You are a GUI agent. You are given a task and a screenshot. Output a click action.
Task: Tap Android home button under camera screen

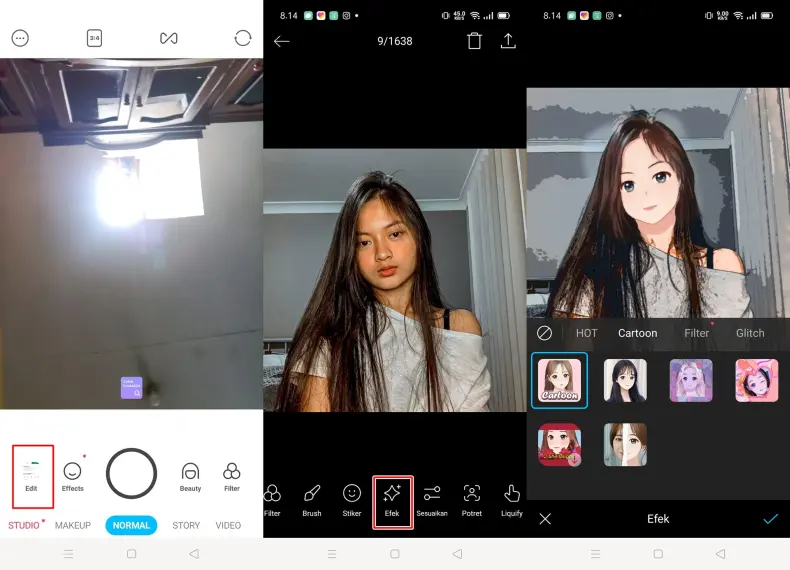[131, 554]
